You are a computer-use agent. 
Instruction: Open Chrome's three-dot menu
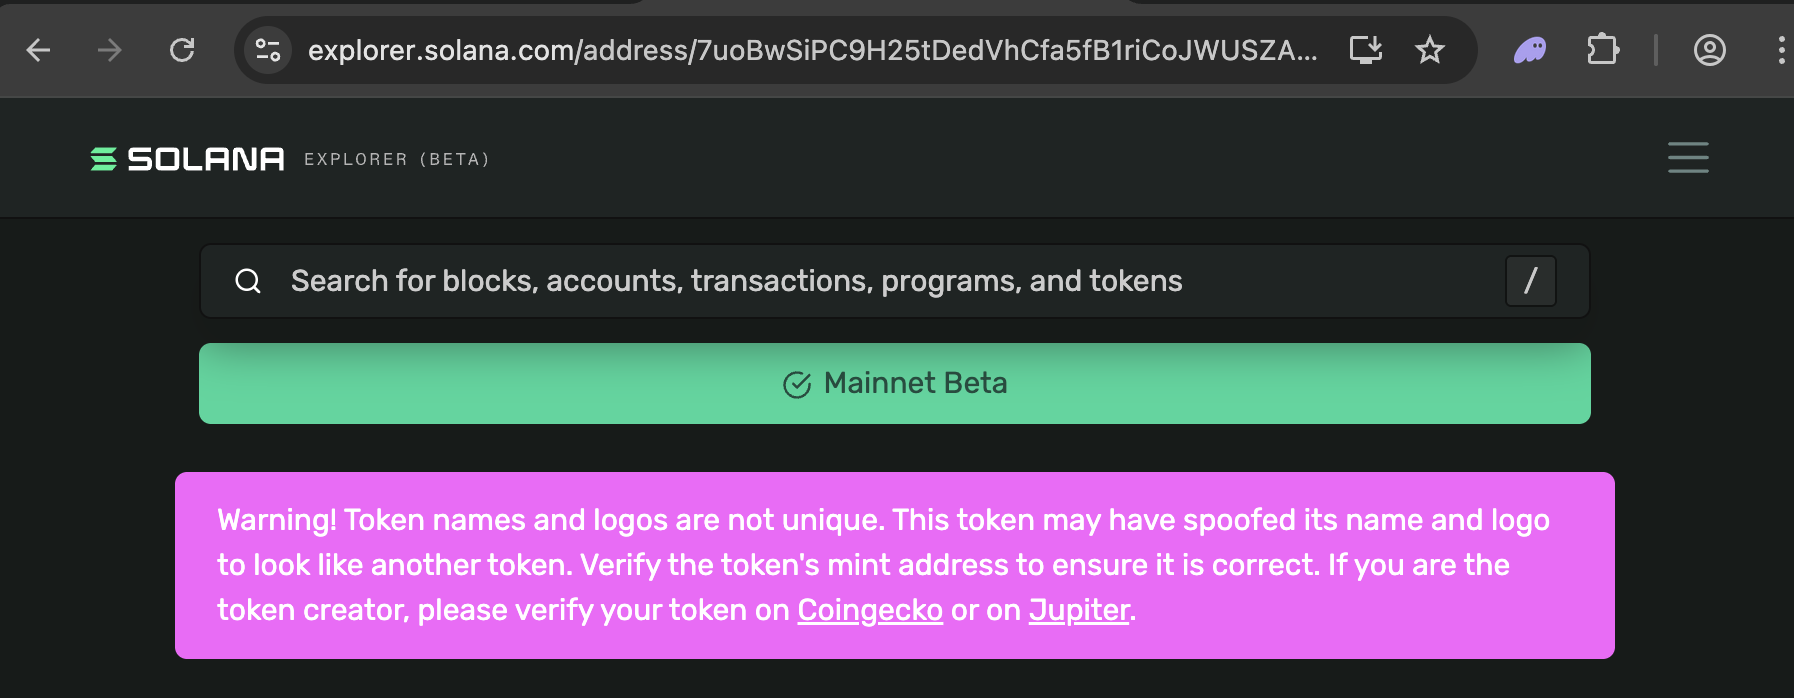[1781, 50]
